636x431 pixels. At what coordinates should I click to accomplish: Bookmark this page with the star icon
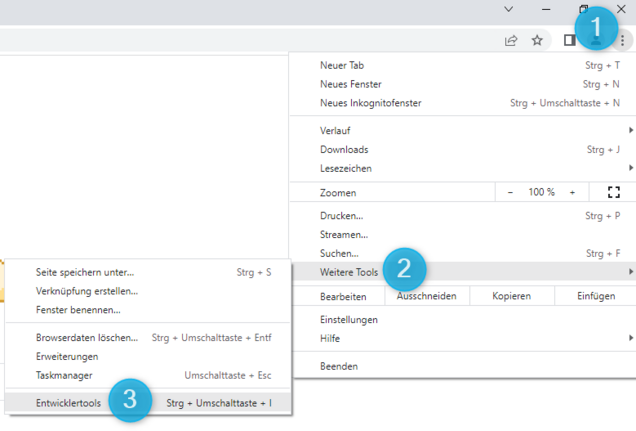point(537,40)
